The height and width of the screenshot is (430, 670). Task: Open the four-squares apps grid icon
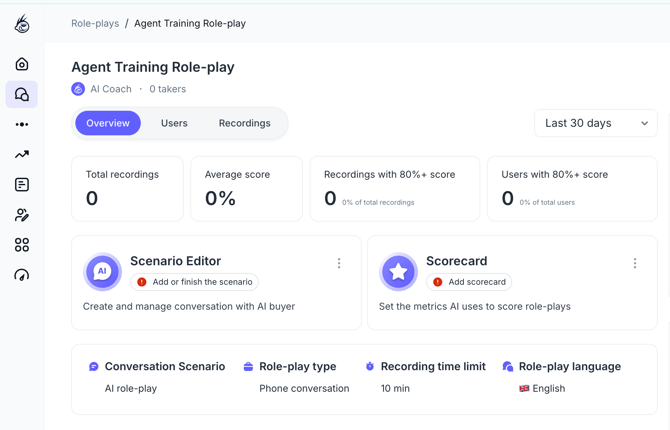[x=22, y=245]
